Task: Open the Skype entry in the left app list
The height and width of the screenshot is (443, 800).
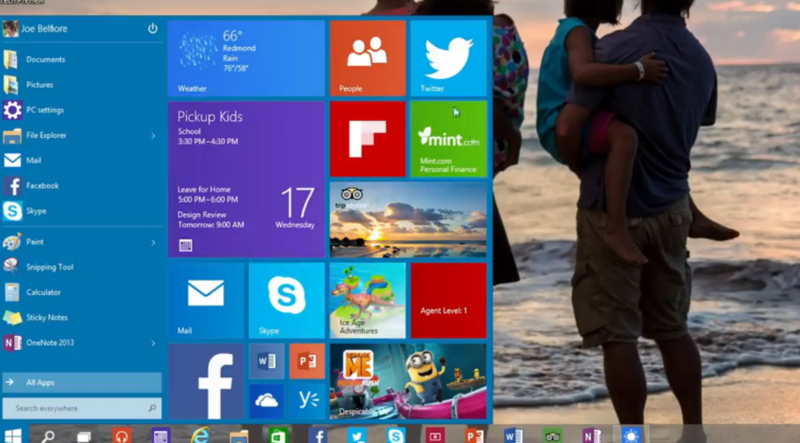Action: 82,211
